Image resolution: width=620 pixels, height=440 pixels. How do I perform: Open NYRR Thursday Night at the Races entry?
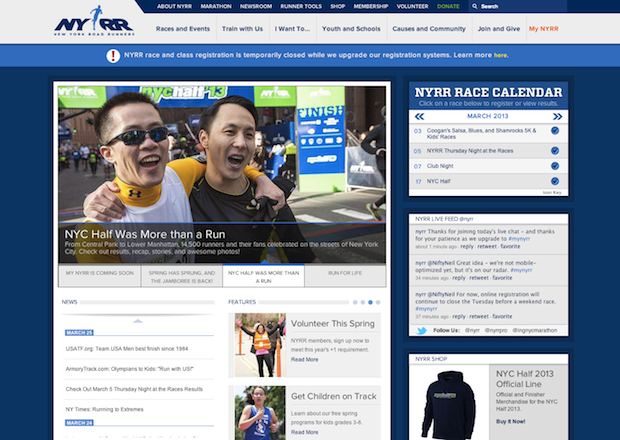pos(470,151)
